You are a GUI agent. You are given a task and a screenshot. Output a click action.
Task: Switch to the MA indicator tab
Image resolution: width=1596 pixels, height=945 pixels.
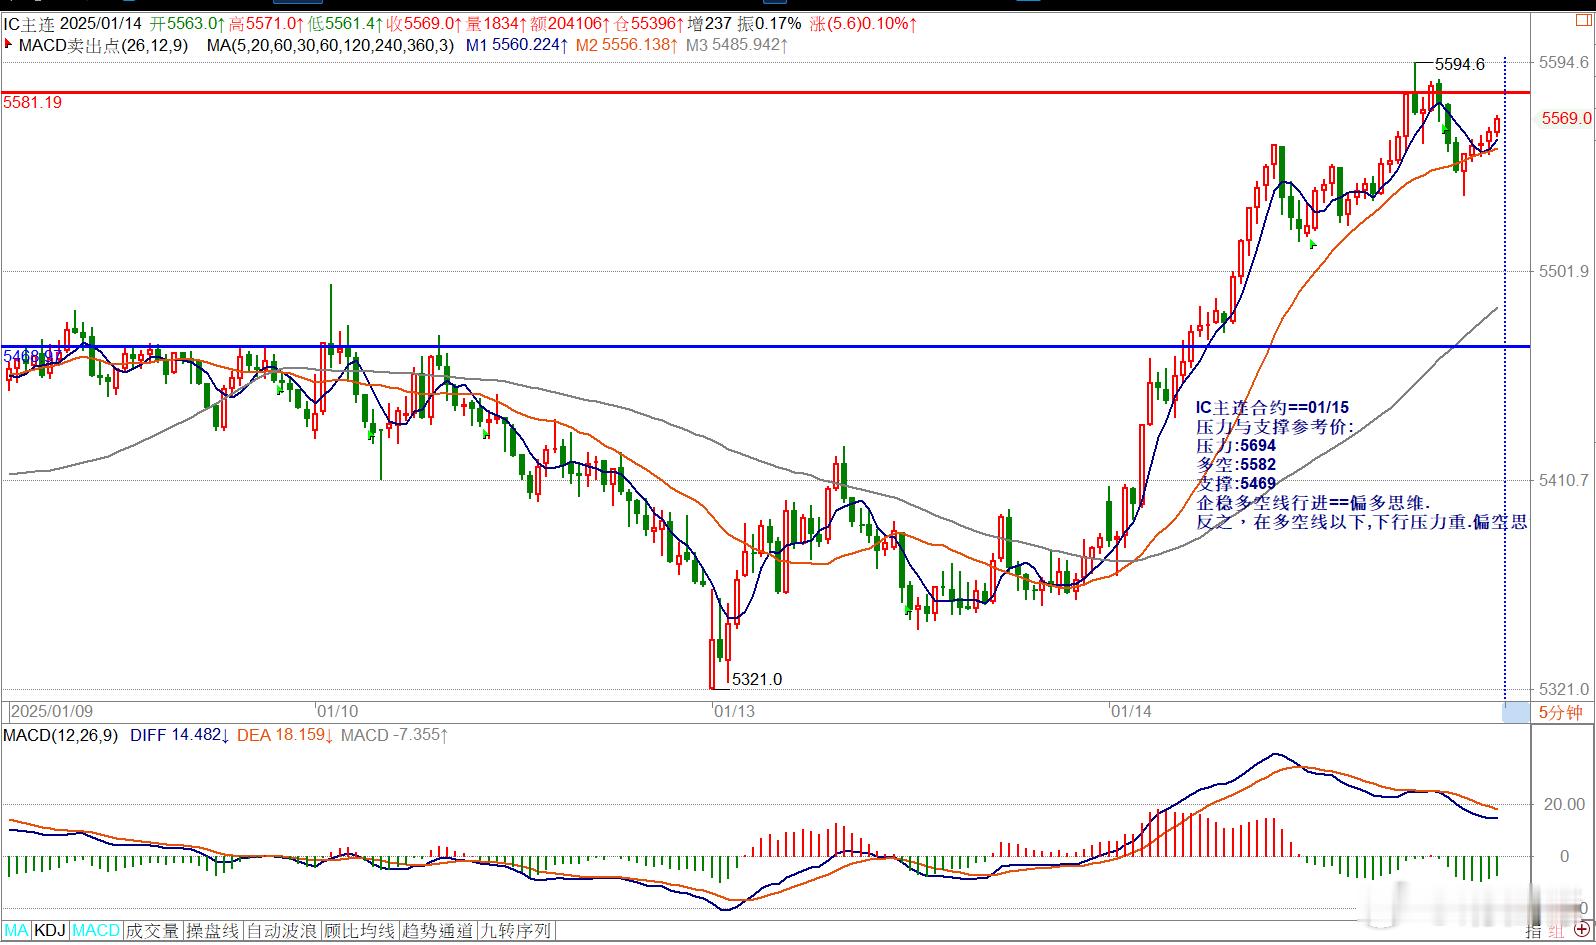16,931
